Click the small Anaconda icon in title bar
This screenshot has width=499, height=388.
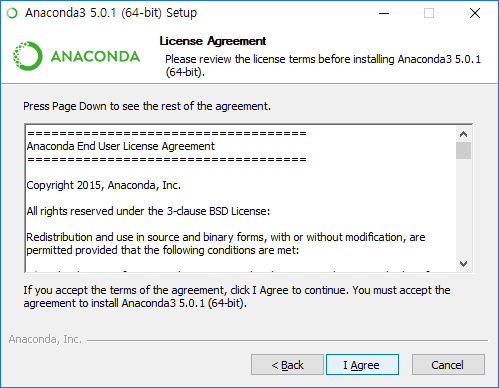click(12, 13)
